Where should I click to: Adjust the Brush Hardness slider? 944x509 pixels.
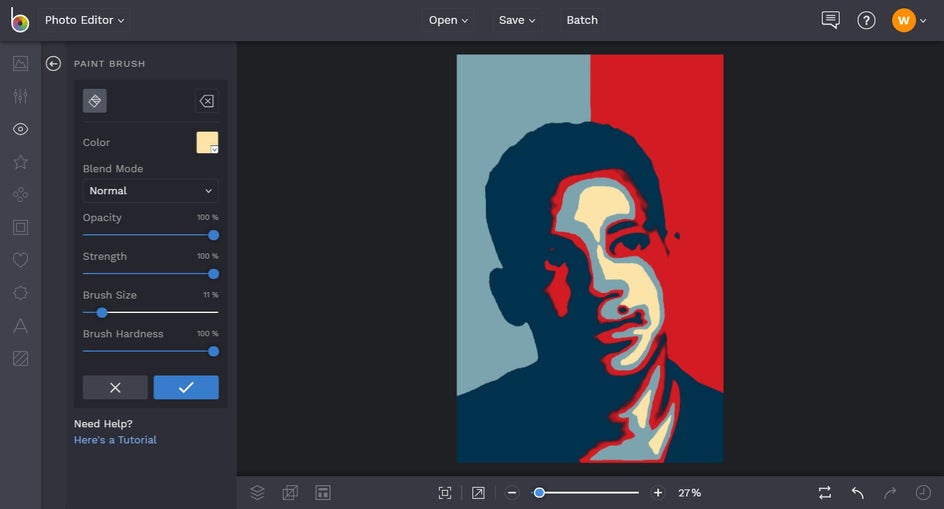click(151, 351)
